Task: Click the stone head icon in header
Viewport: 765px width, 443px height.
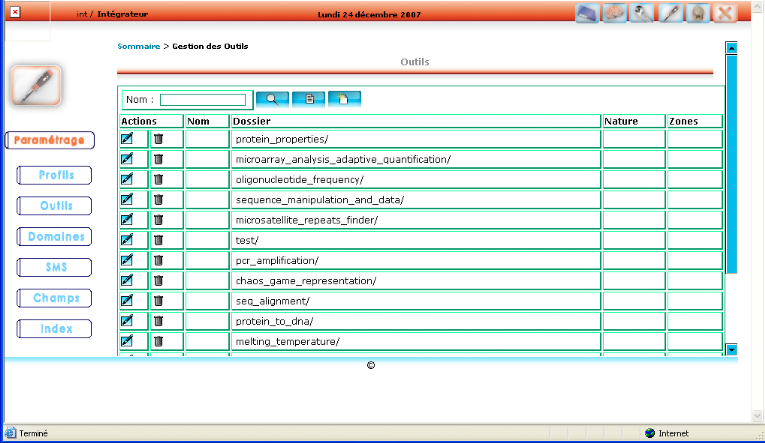Action: (x=698, y=13)
